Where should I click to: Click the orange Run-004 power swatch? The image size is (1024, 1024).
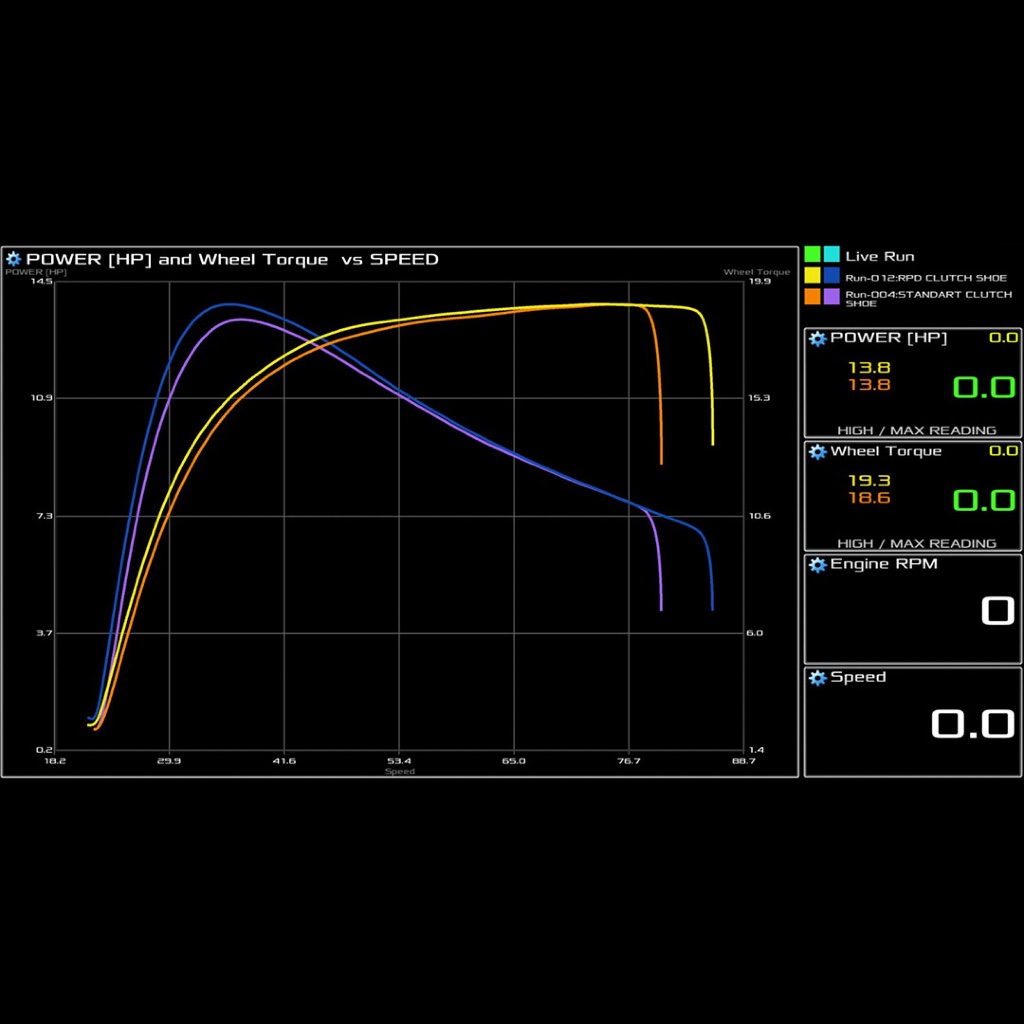click(x=812, y=296)
